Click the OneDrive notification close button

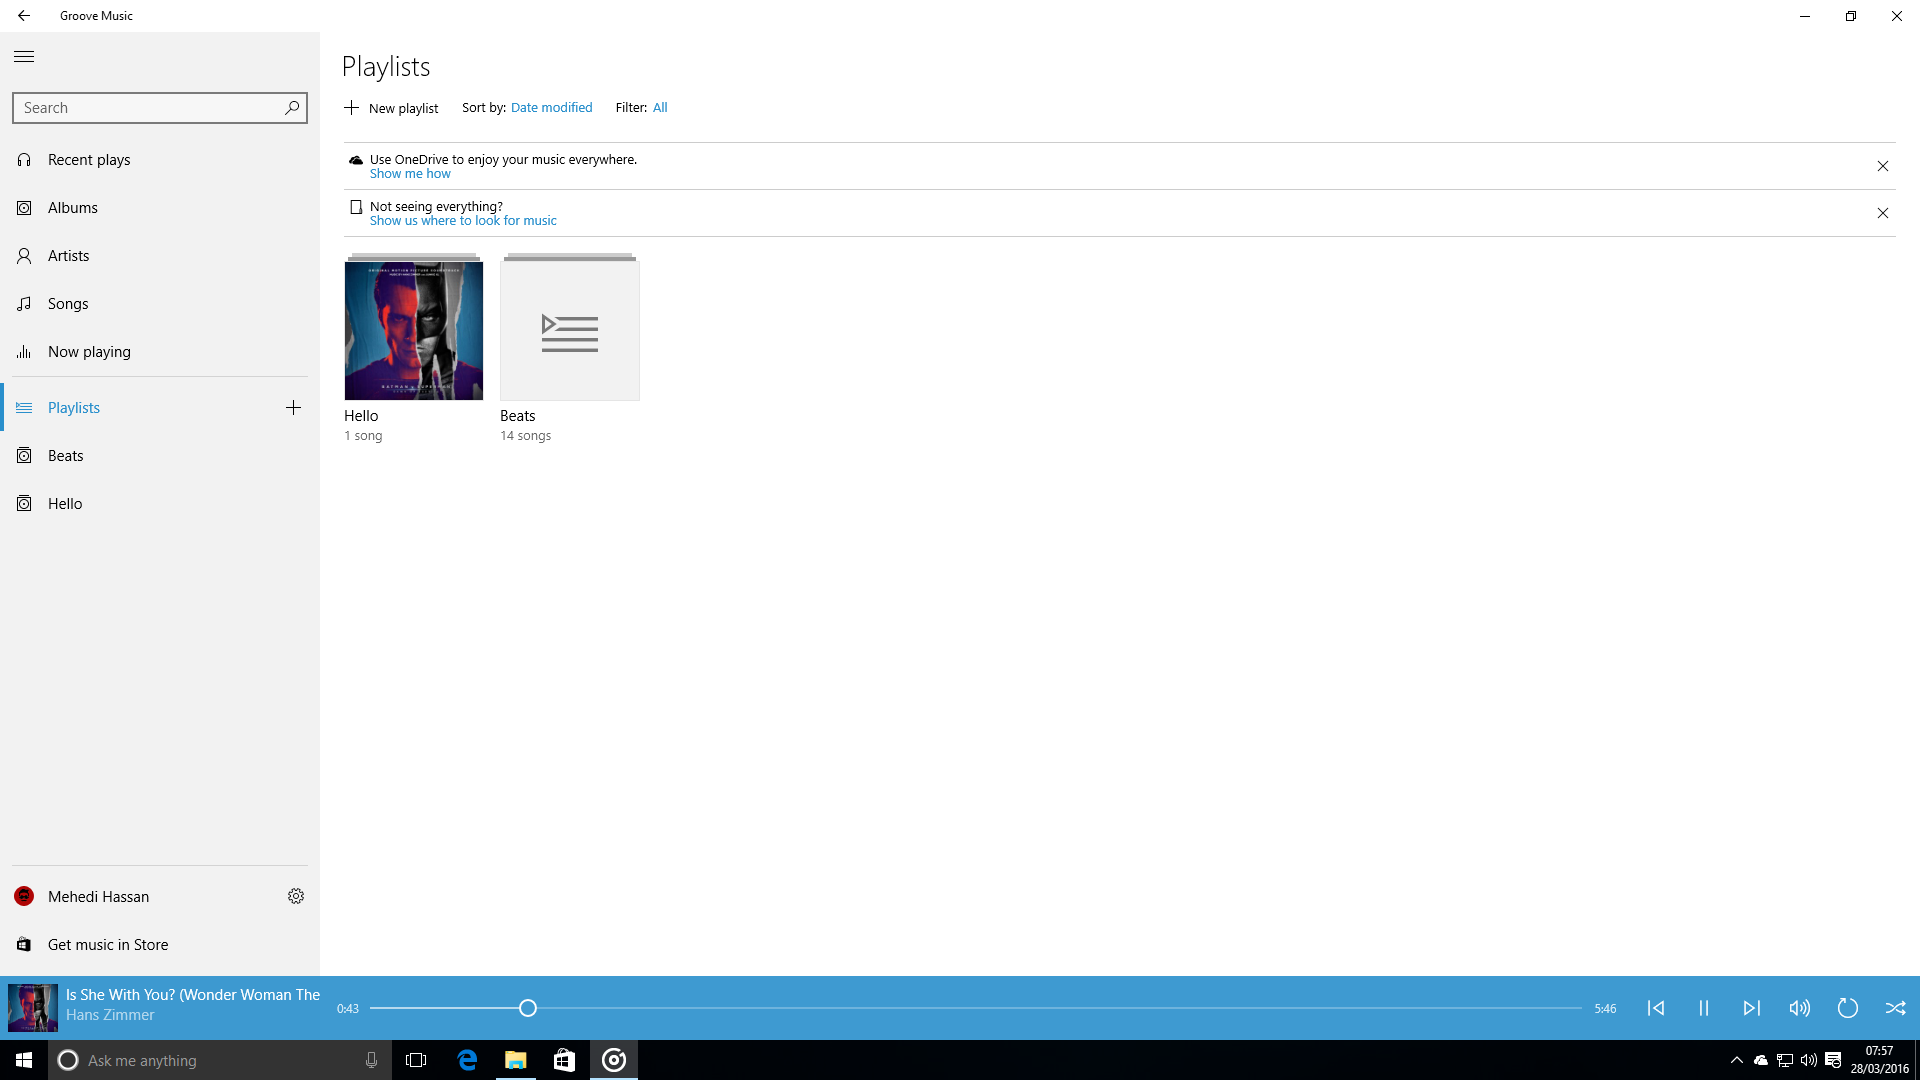click(x=1883, y=166)
